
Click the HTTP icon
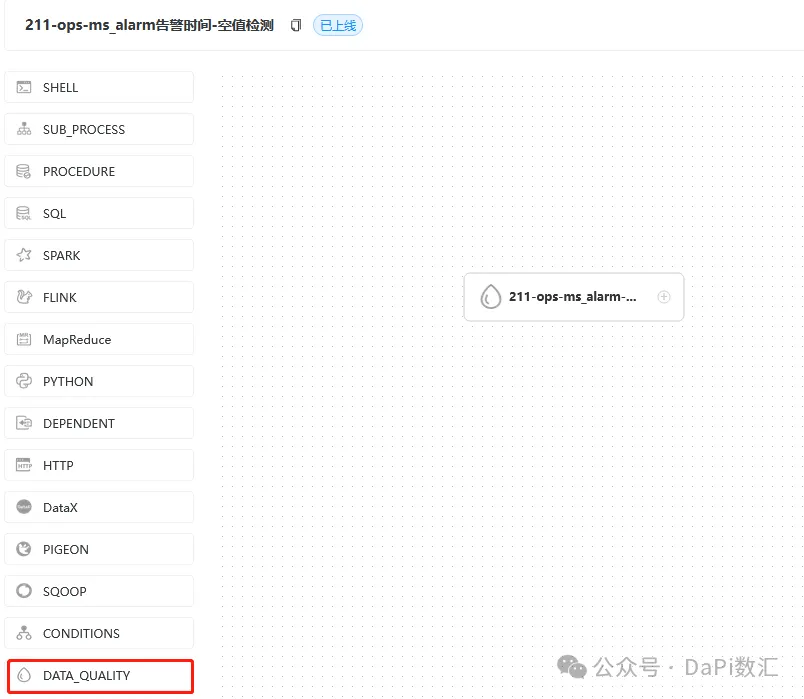(x=24, y=465)
